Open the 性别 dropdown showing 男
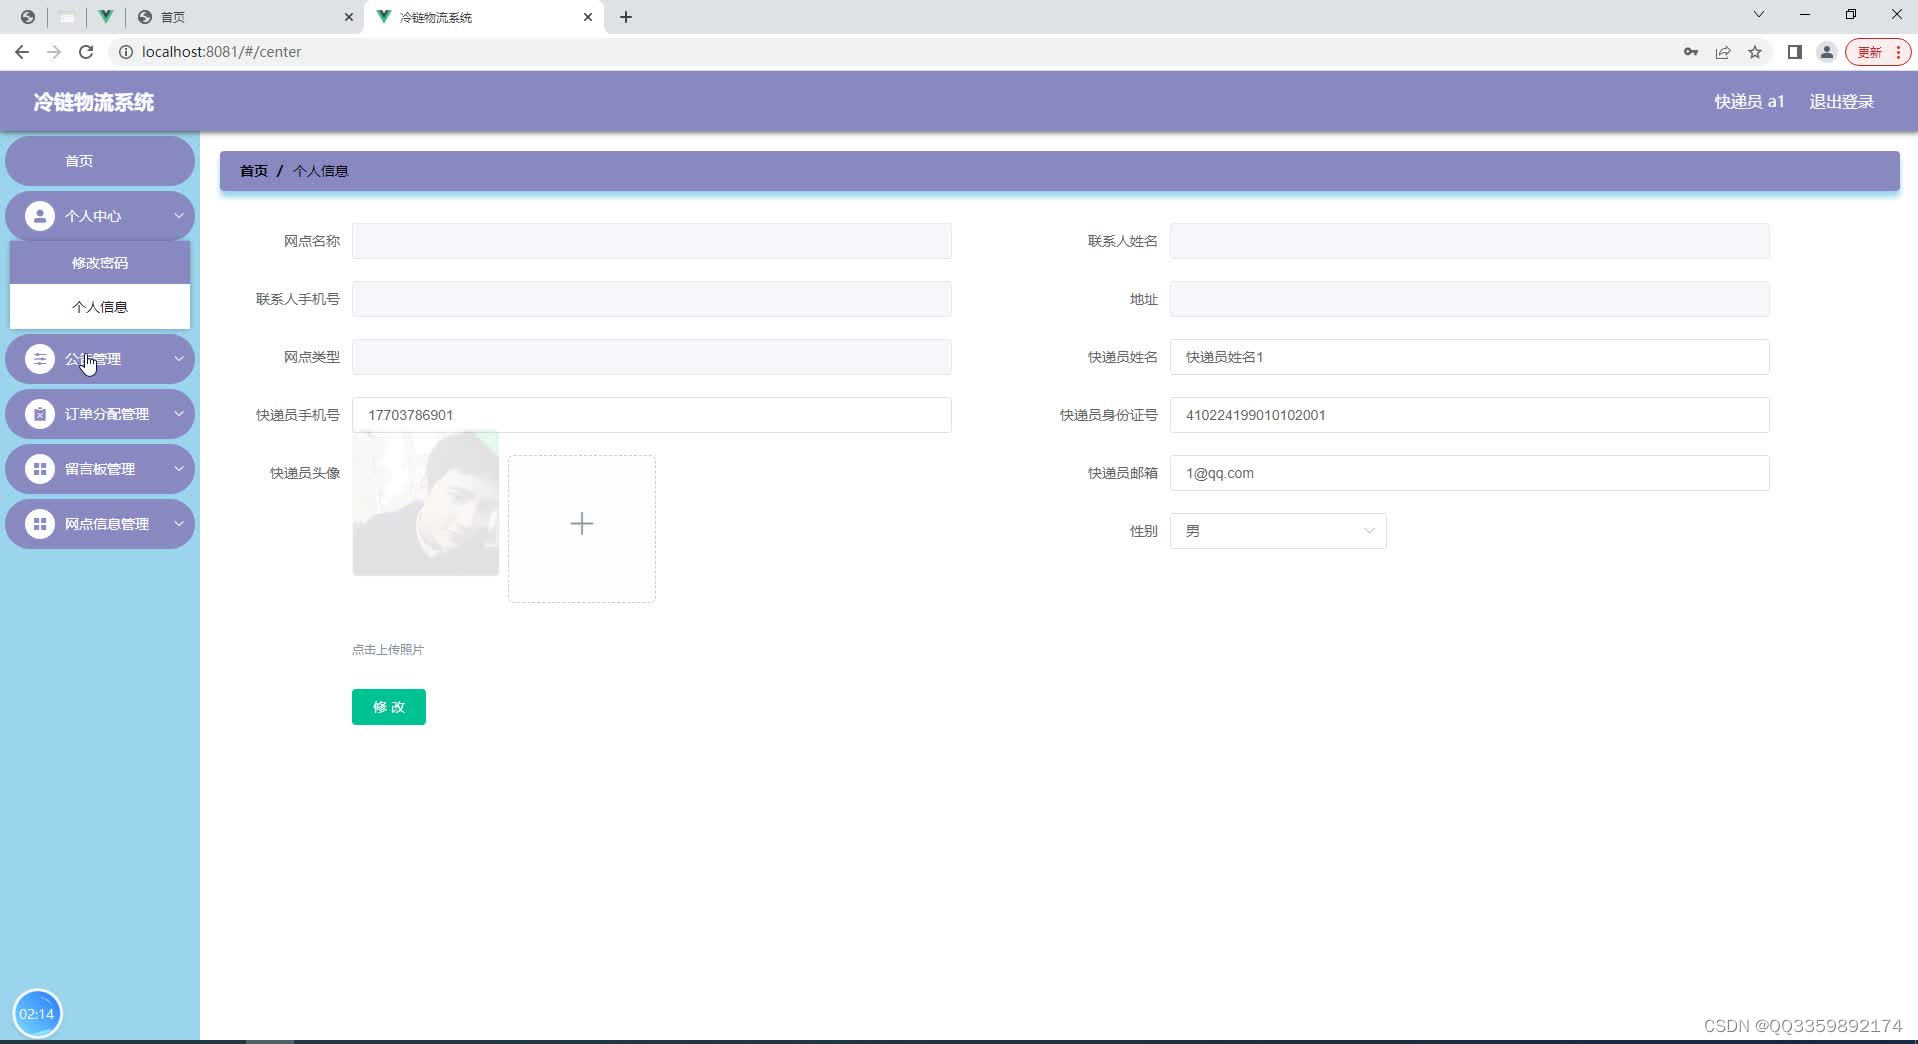The height and width of the screenshot is (1044, 1918). [x=1278, y=531]
